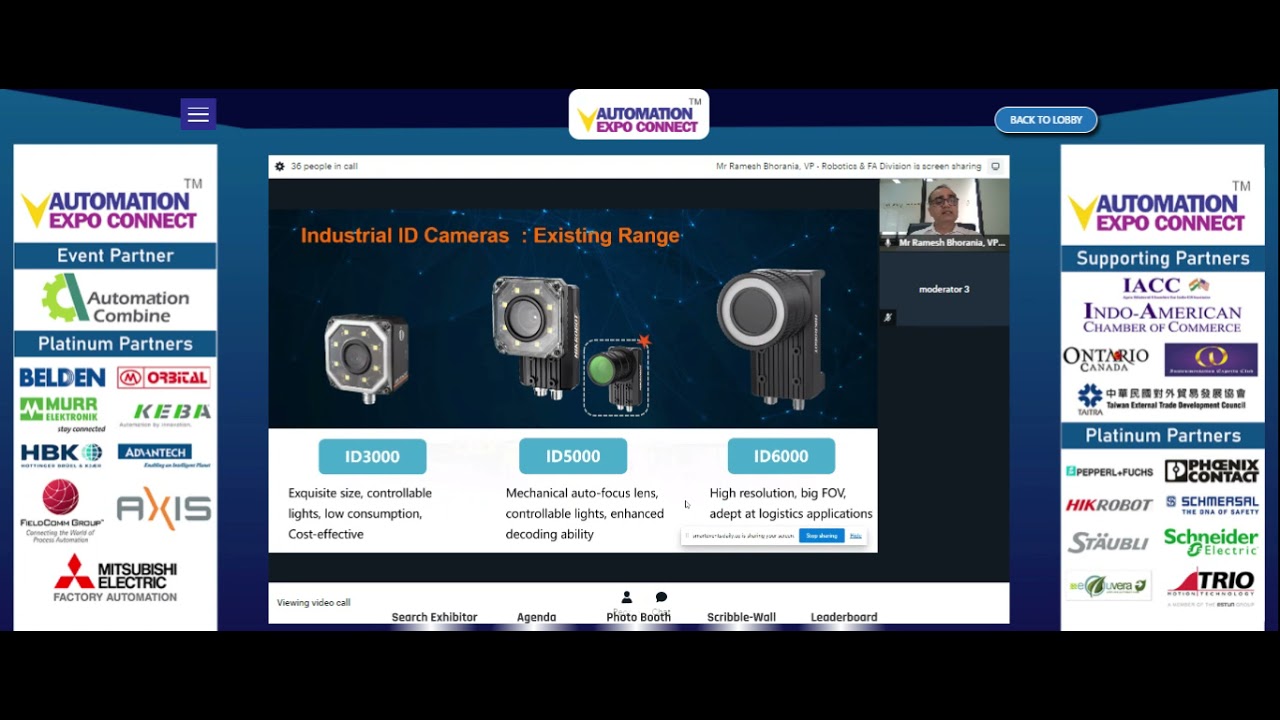Click the IACC Indo-American Chamber logo
1280x720 pixels.
pyautogui.click(x=1162, y=305)
